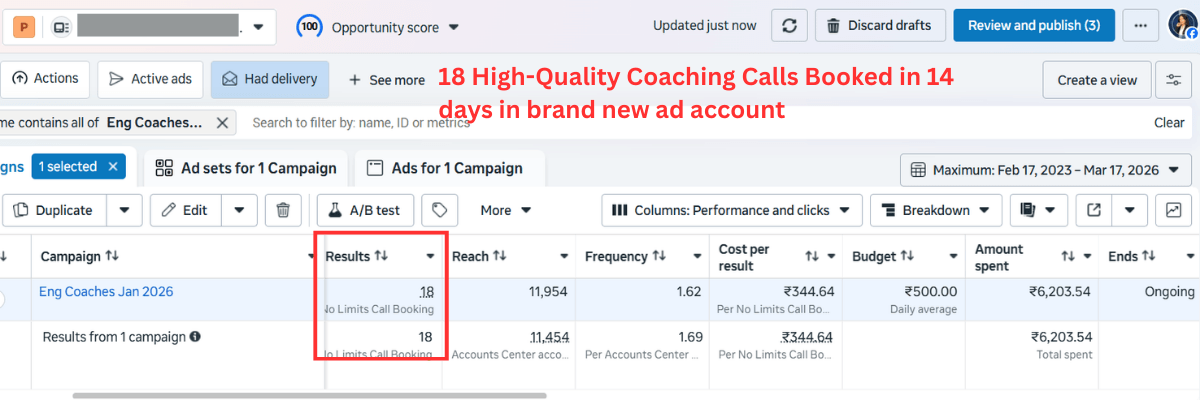The image size is (1200, 404).
Task: Click the Opportunity score 100 ring
Action: (308, 27)
